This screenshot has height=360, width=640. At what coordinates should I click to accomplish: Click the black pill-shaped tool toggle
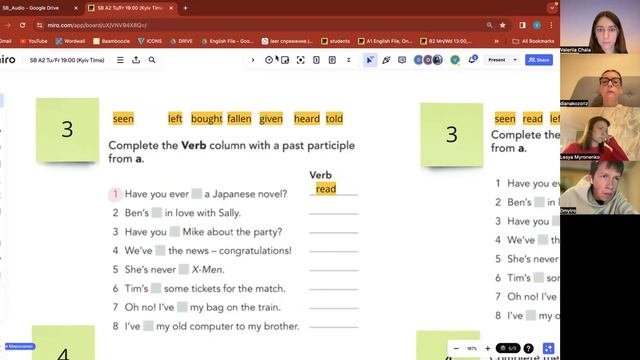tap(508, 348)
